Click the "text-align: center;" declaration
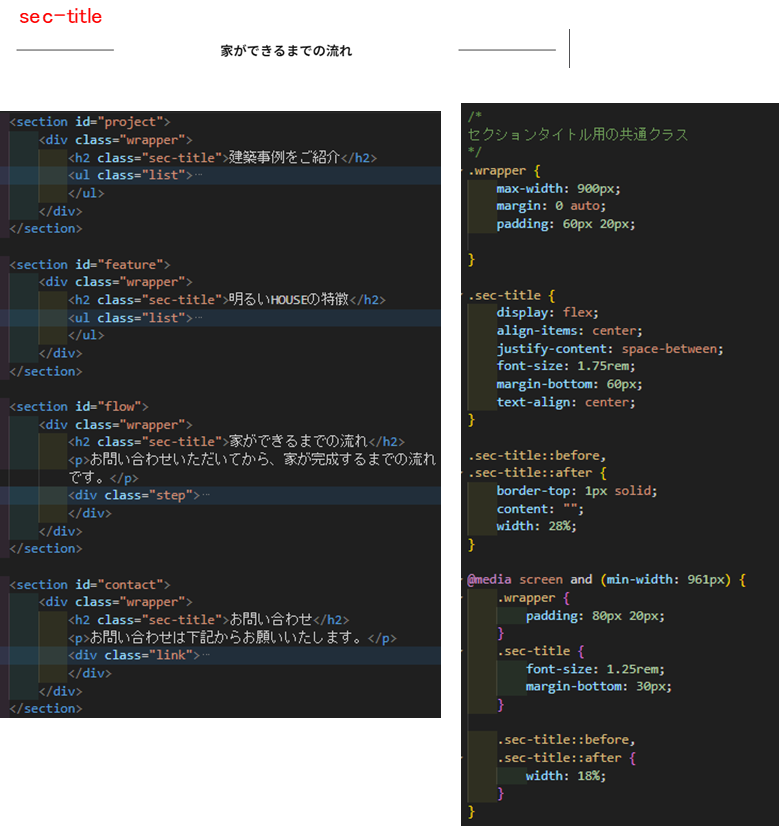Screen dimensions: 779x826 coord(566,402)
